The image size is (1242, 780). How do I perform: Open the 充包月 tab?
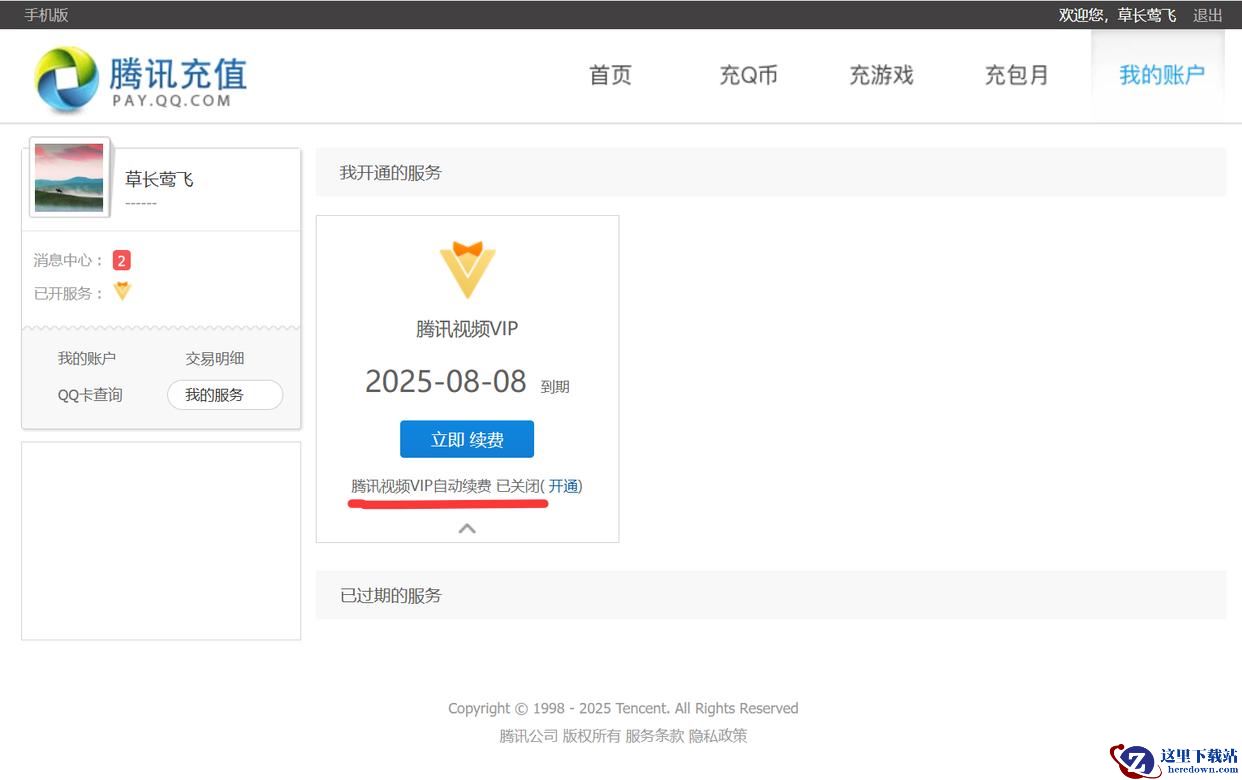tap(1016, 75)
